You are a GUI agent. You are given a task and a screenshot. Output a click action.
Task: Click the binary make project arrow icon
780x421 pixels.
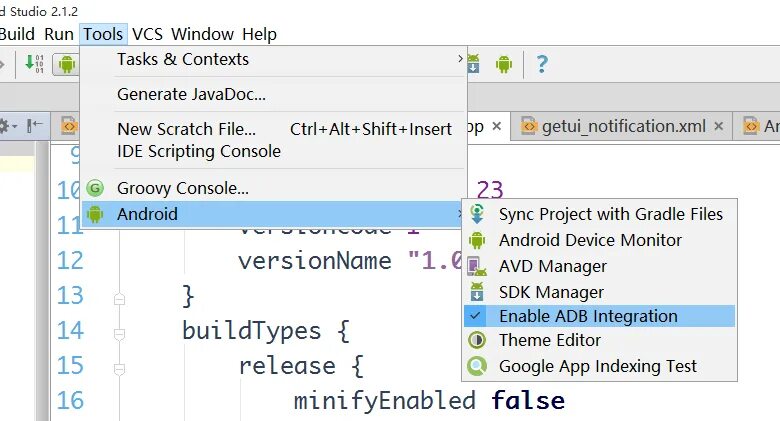pos(33,65)
